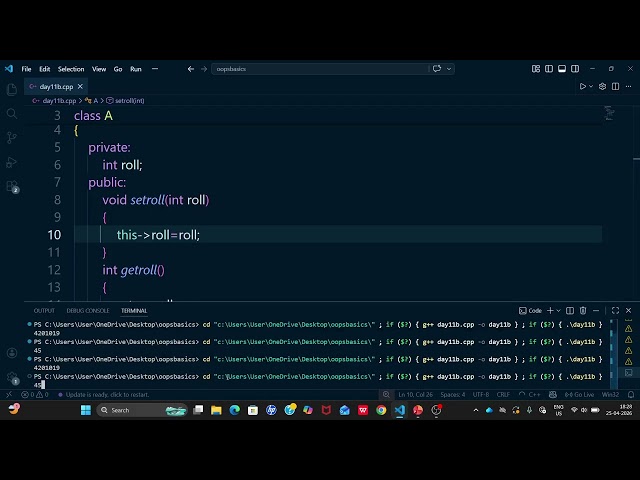Click the taskbar Search box
The image size is (640, 480).
tap(142, 410)
